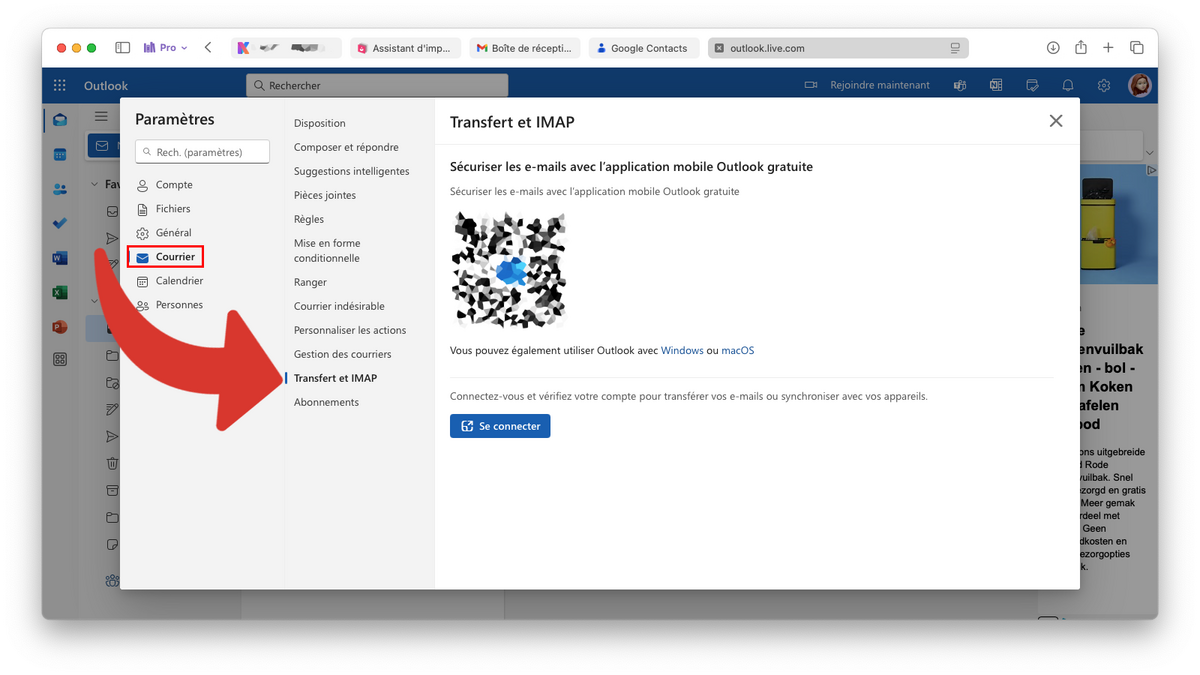
Task: Toggle the Safari sidebar
Action: tap(123, 48)
